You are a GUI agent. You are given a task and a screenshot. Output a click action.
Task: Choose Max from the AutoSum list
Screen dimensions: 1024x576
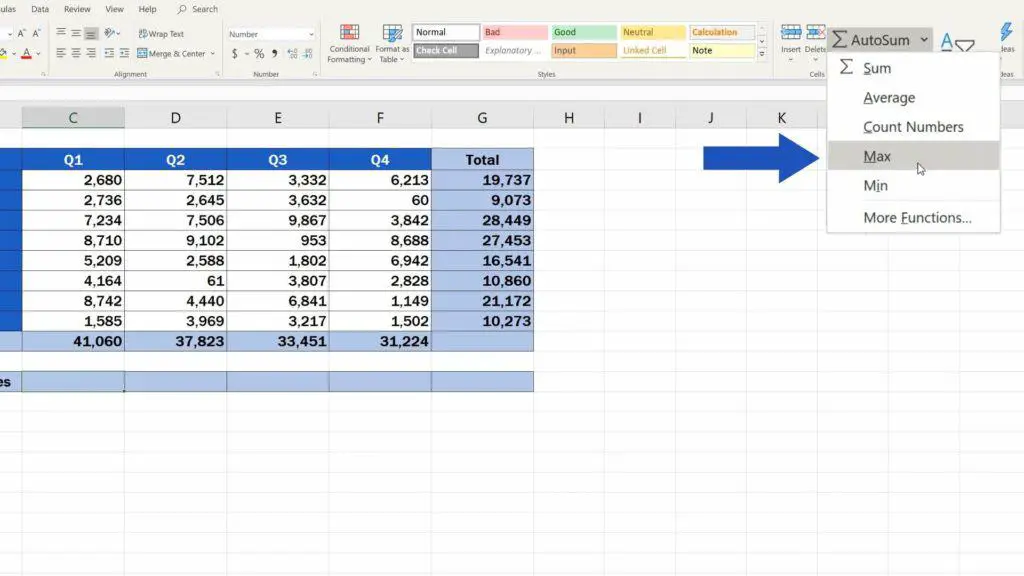(x=877, y=156)
